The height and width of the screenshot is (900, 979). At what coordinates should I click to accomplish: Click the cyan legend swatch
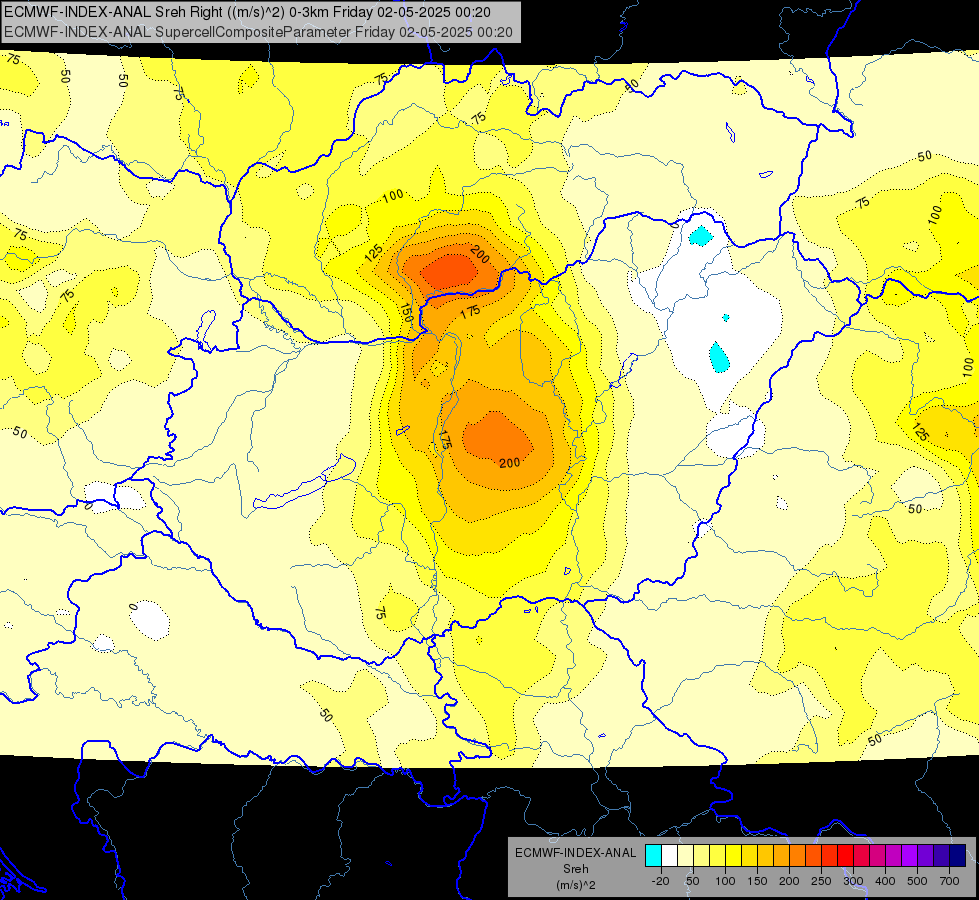653,855
